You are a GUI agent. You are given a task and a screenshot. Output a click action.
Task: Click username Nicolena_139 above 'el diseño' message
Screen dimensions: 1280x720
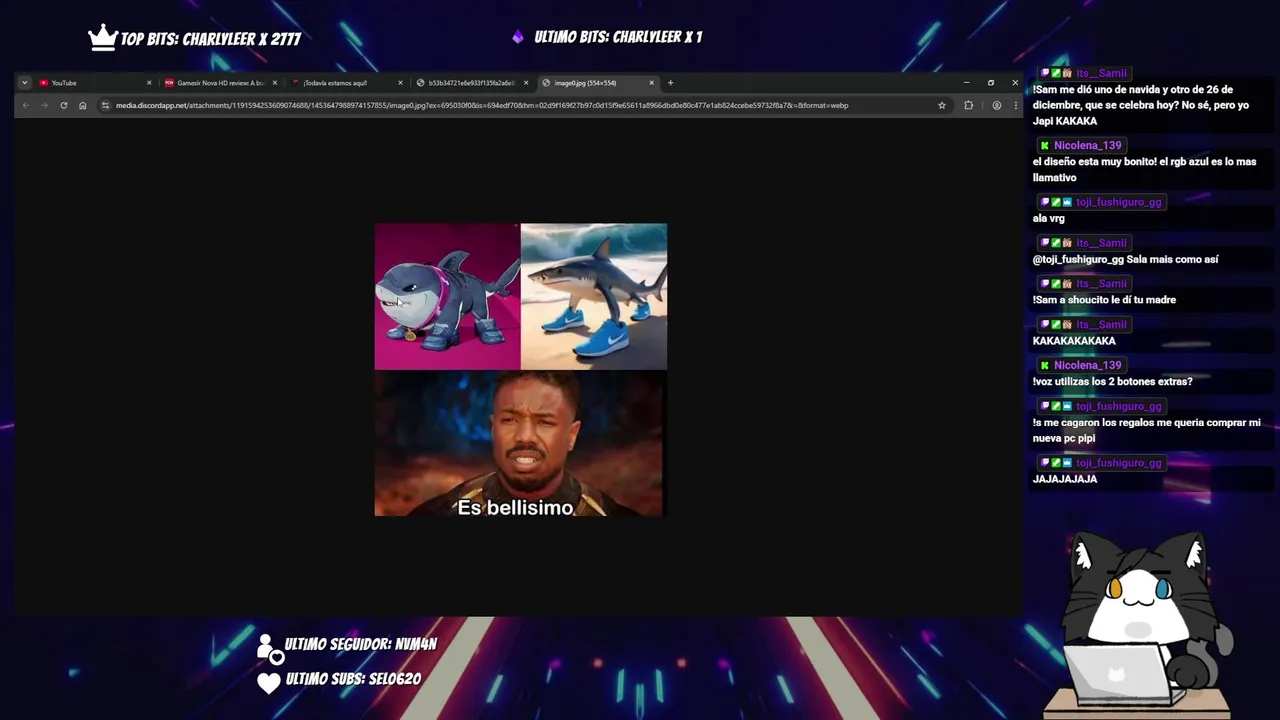coord(1087,146)
